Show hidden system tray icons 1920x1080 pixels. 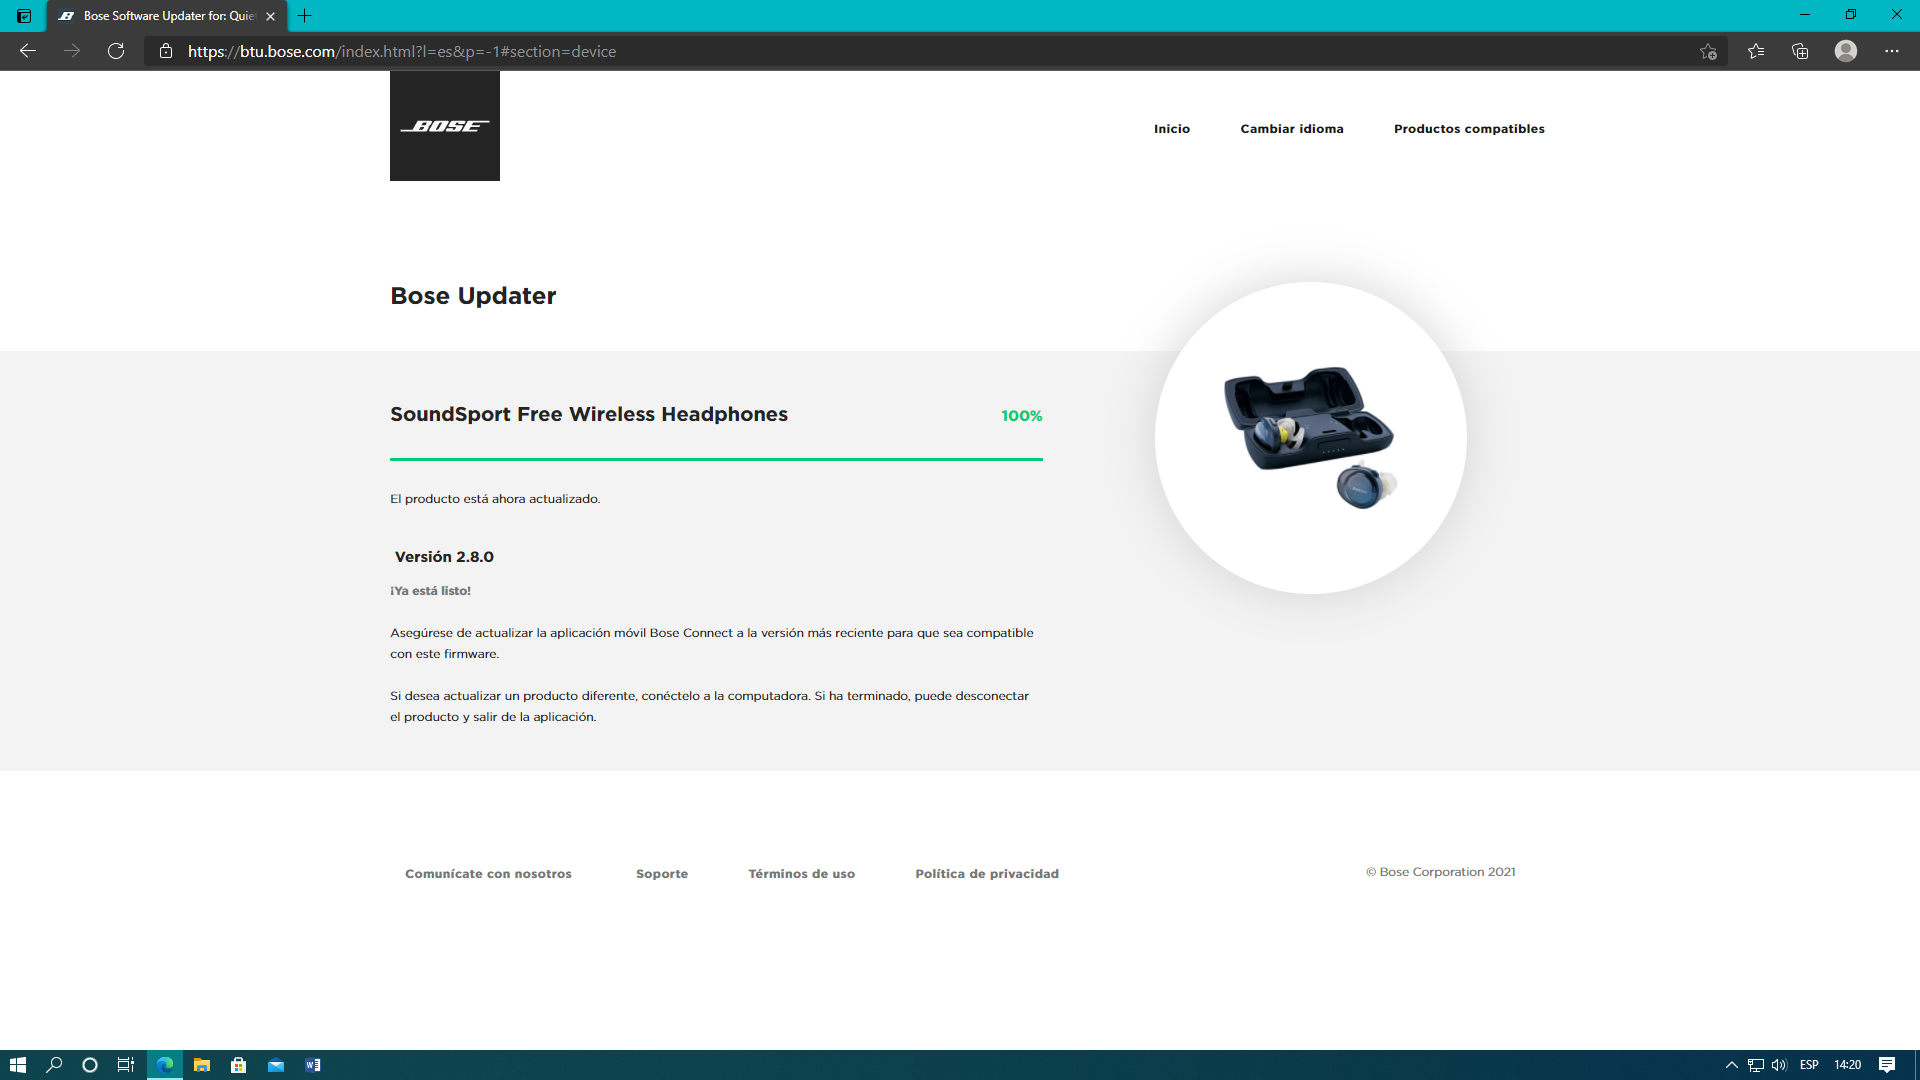[1731, 1065]
